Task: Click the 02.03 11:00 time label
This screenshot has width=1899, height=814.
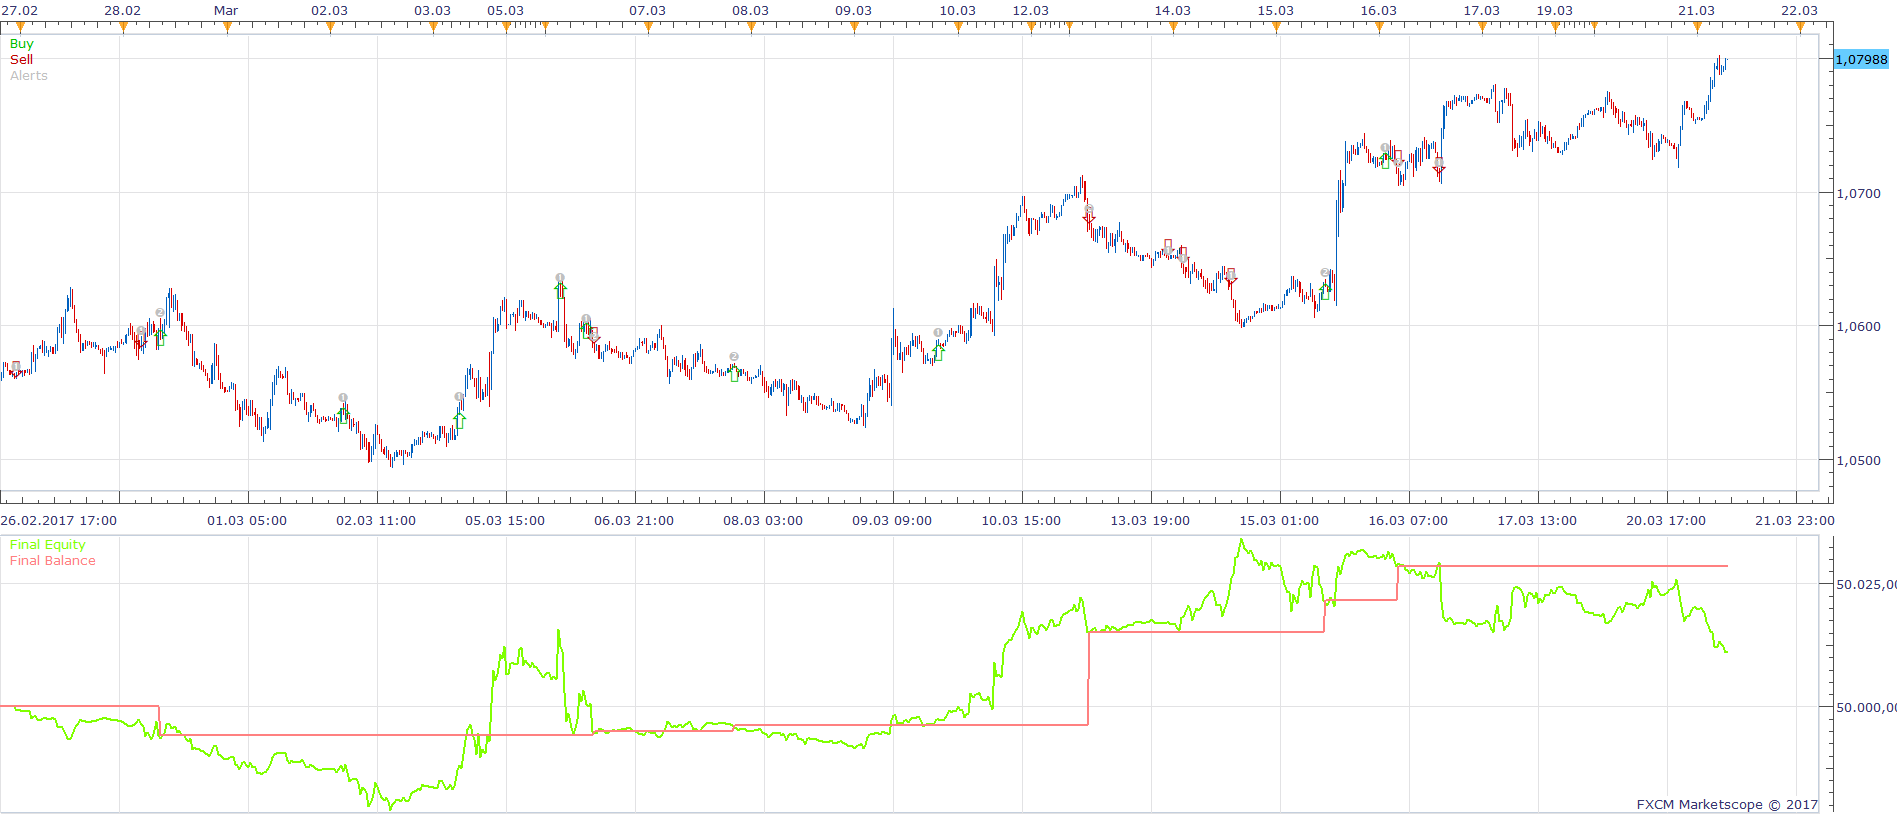Action: [x=376, y=521]
